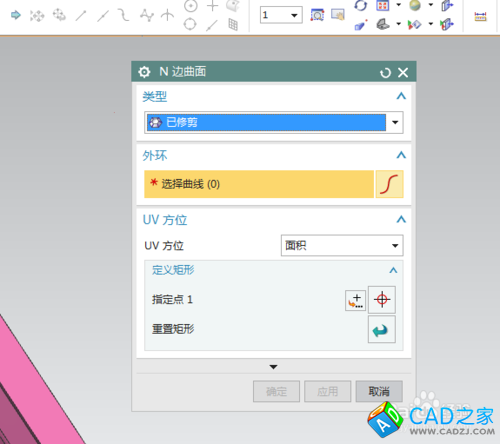This screenshot has height=444, width=500.
Task: Click the rotate view icon in the toolbar
Action: [361, 6]
